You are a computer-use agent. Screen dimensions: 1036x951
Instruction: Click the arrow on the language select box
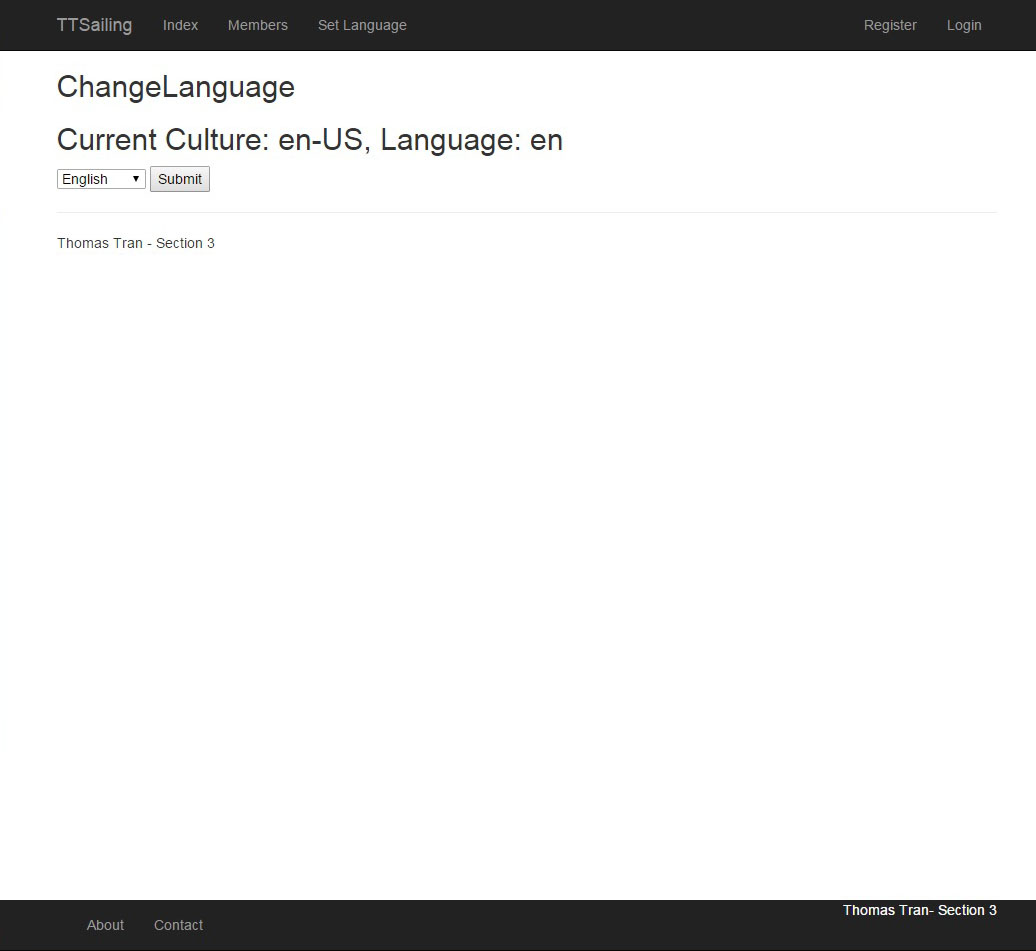pyautogui.click(x=136, y=179)
